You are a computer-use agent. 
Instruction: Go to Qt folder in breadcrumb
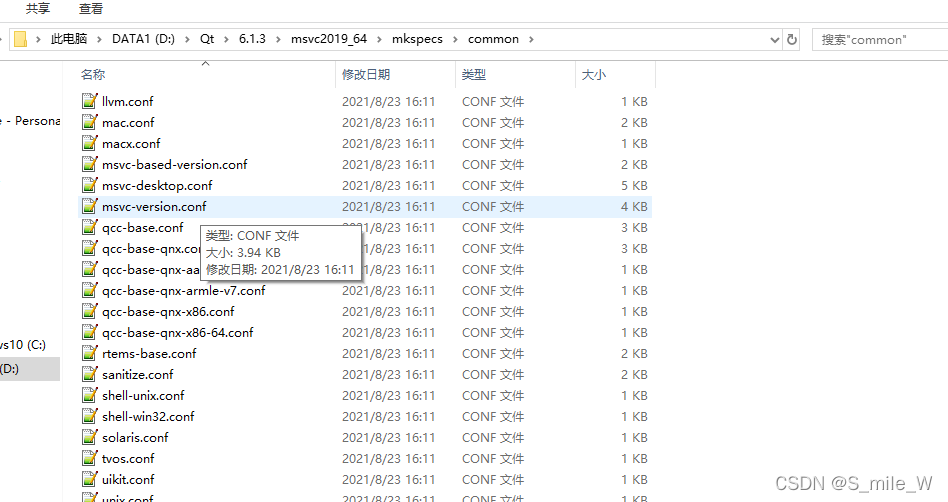click(207, 39)
